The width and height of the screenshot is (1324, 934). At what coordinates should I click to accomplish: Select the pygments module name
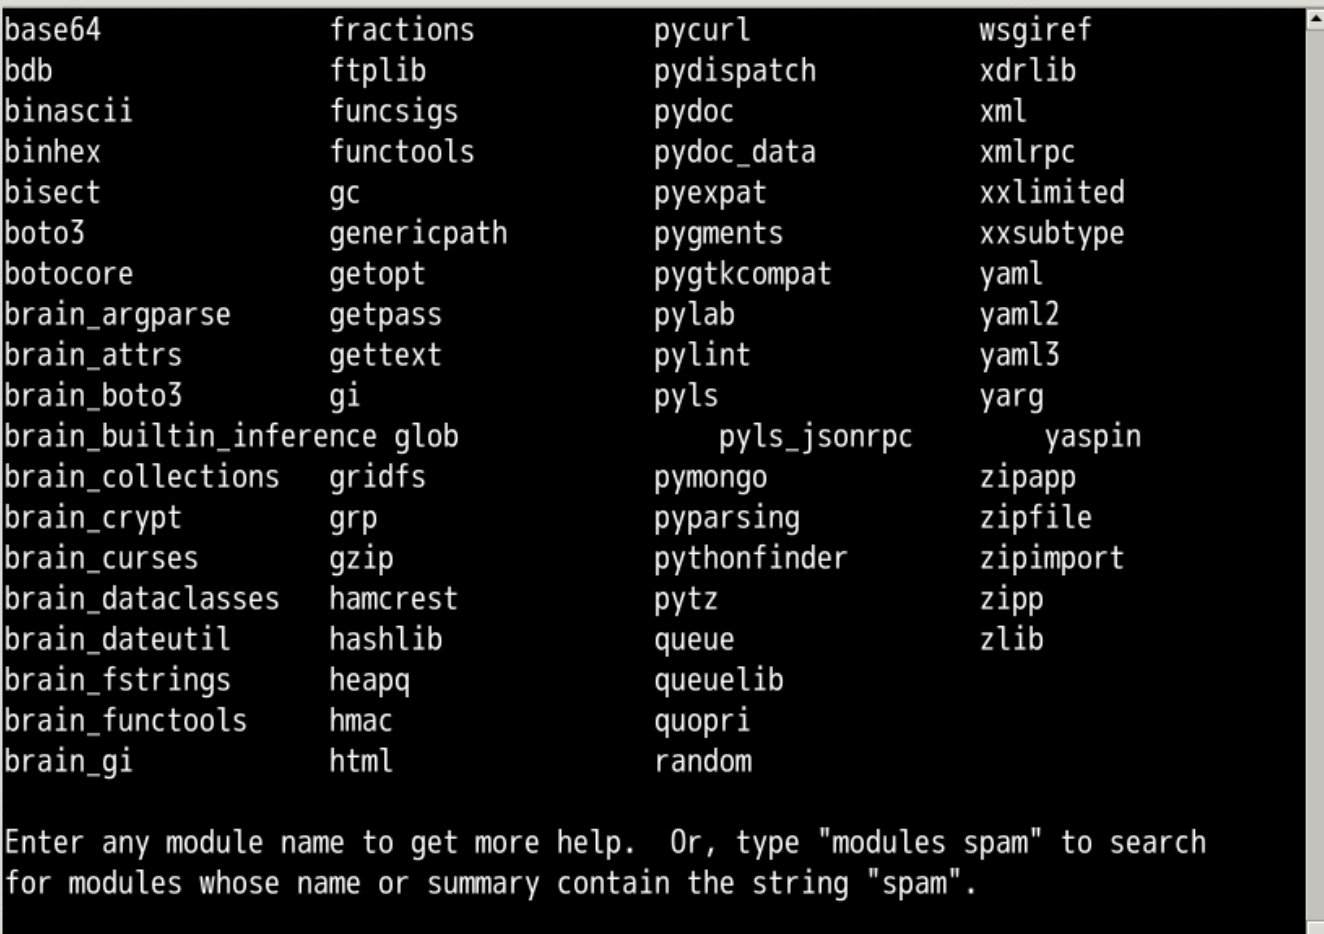click(x=718, y=233)
